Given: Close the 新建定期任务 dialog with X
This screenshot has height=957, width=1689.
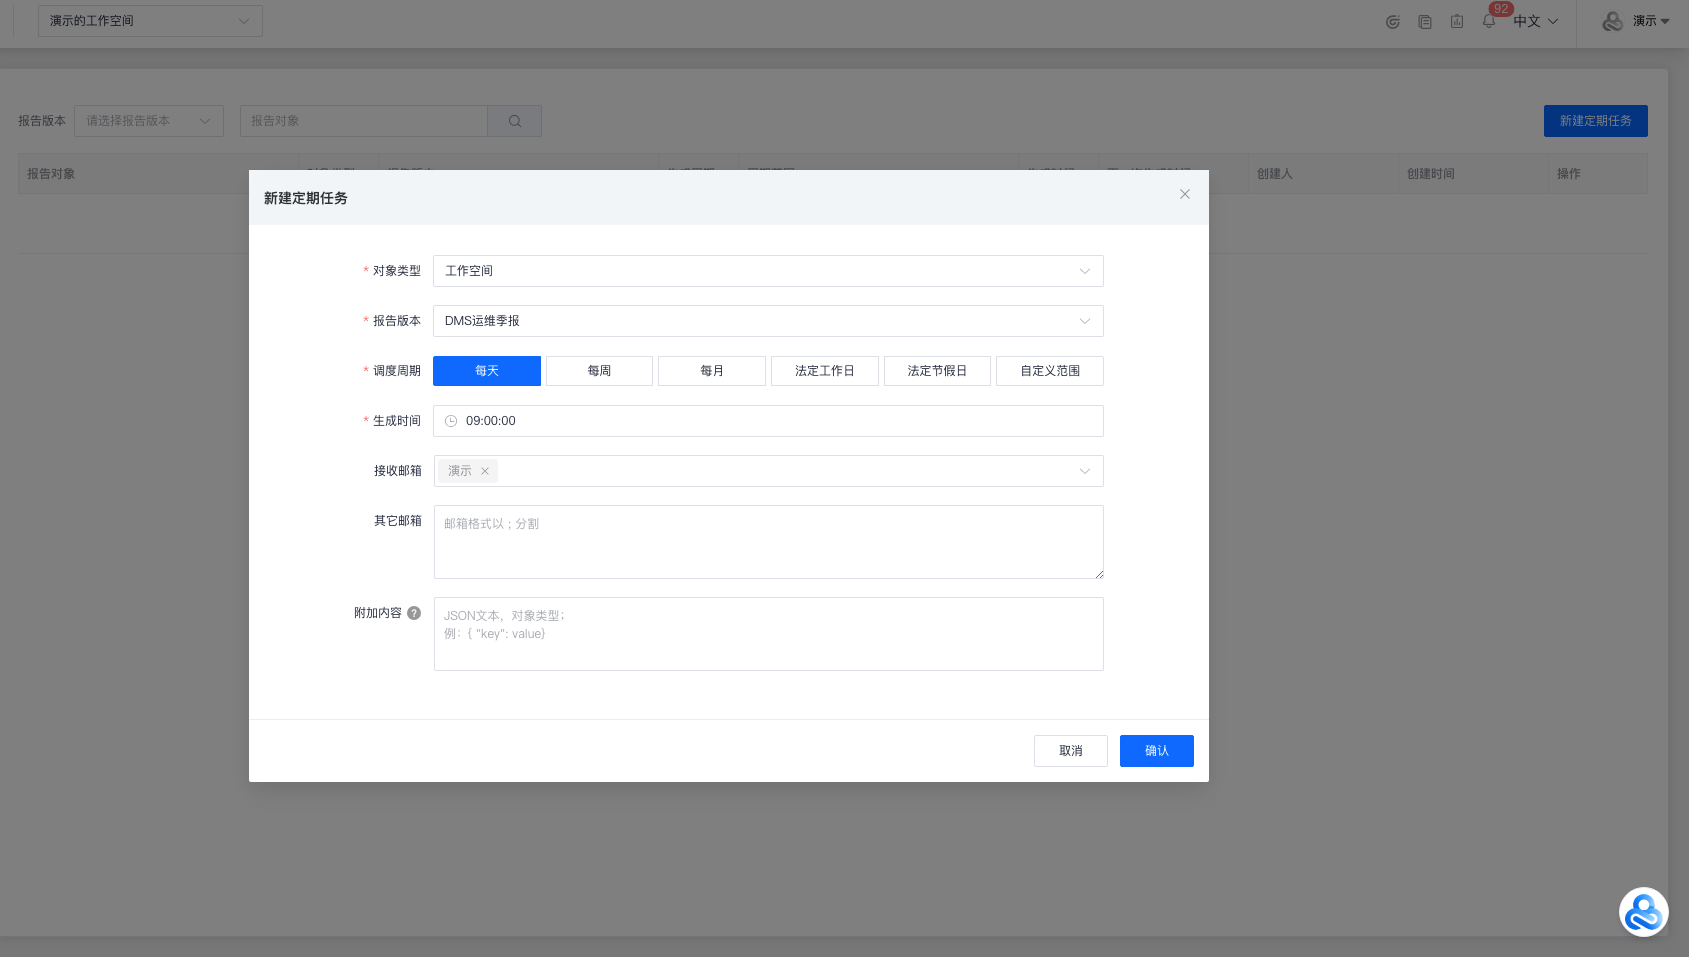Looking at the screenshot, I should click(1184, 194).
